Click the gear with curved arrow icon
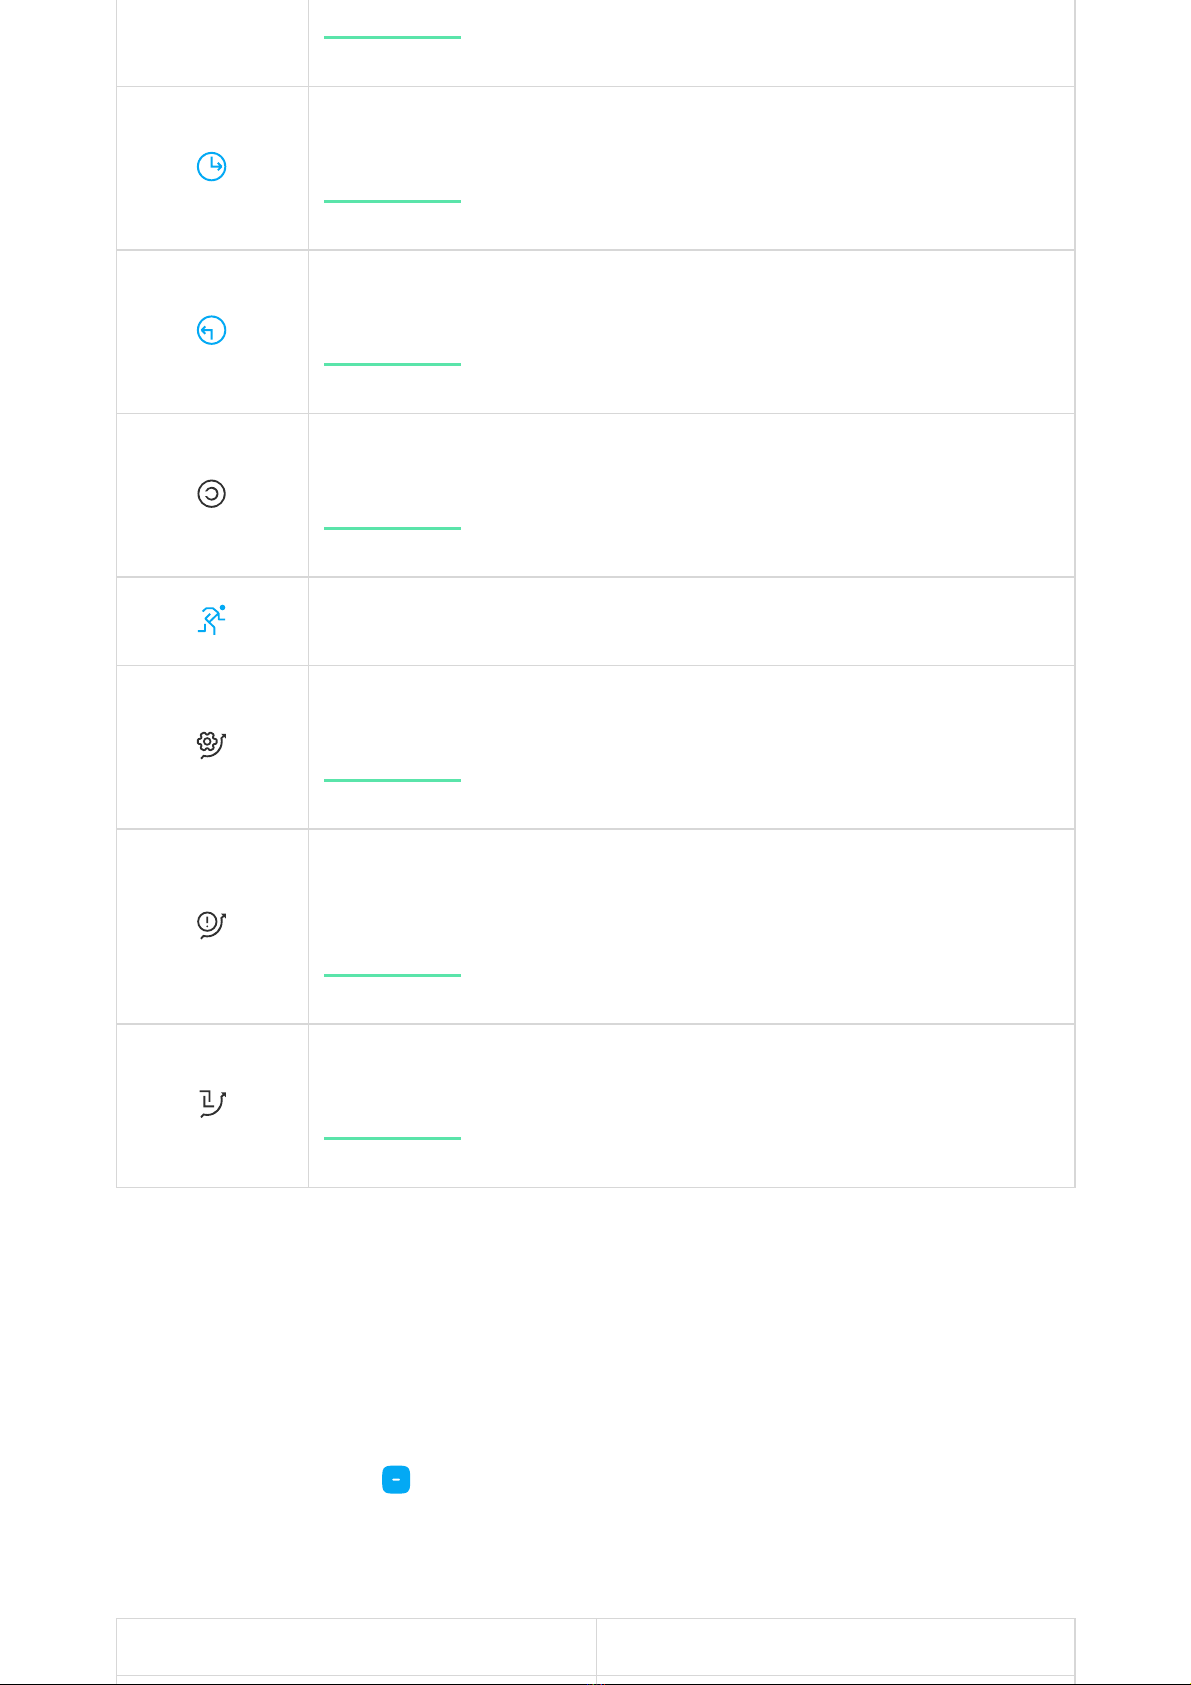Screen dimensions: 1191x1685 211,745
